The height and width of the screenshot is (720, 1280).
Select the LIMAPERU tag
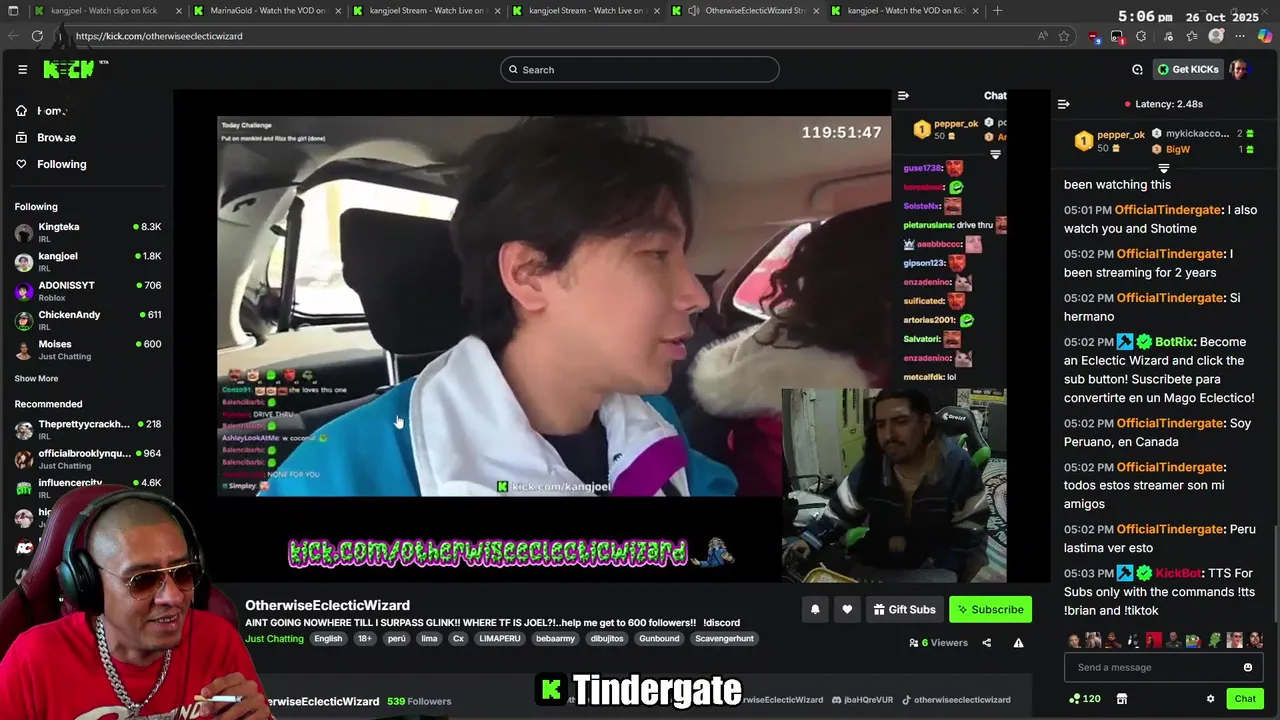[x=499, y=638]
